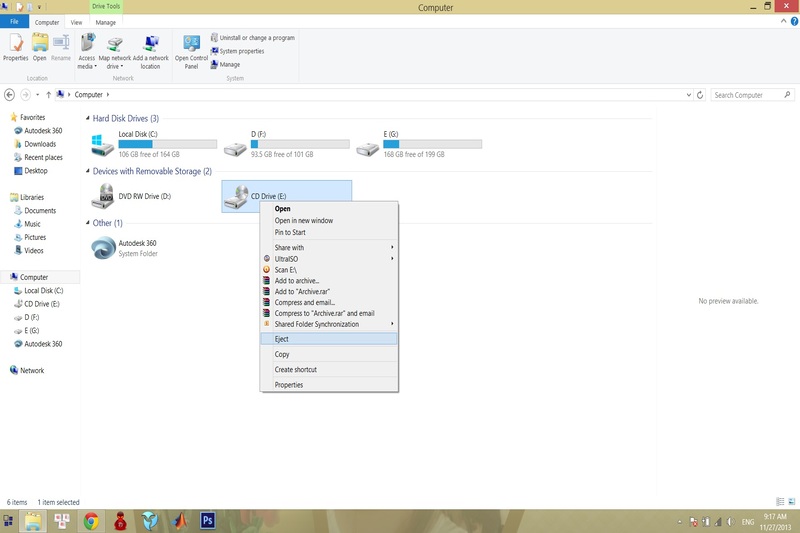Click System properties in the ribbon
The height and width of the screenshot is (533, 800).
[x=241, y=51]
